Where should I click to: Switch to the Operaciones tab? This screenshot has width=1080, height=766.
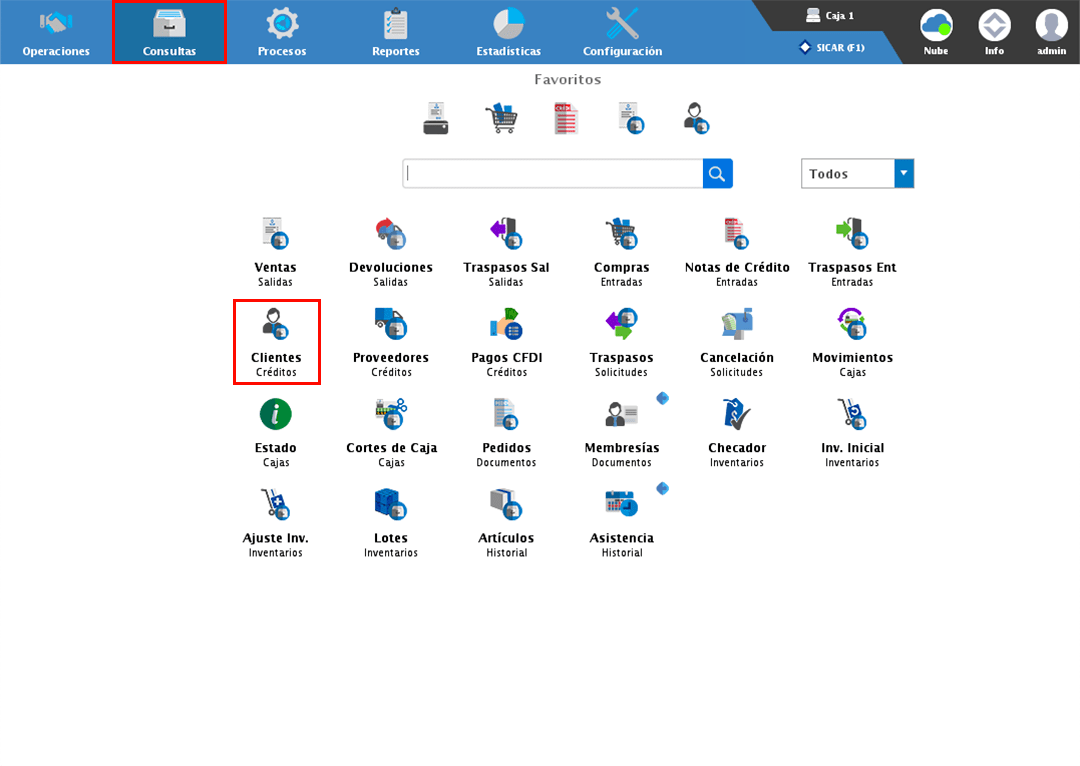56,32
